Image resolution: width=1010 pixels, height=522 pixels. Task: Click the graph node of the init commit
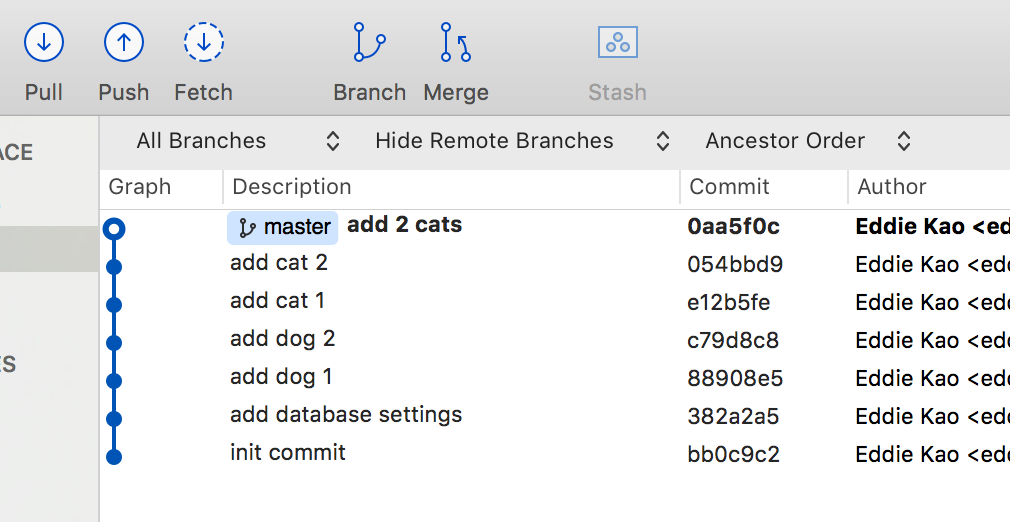point(114,457)
